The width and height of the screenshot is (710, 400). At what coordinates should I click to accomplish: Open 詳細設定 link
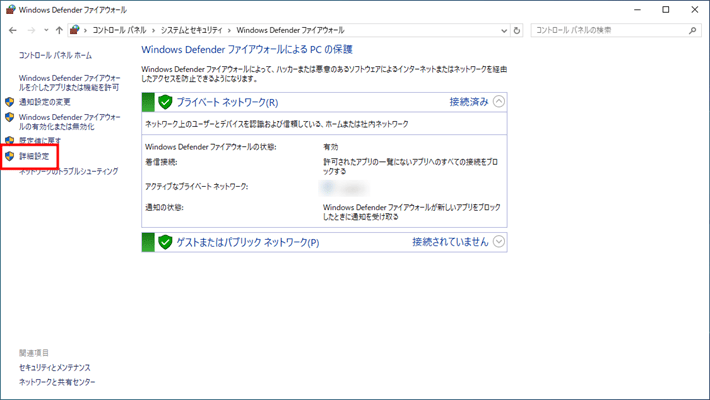click(x=34, y=156)
